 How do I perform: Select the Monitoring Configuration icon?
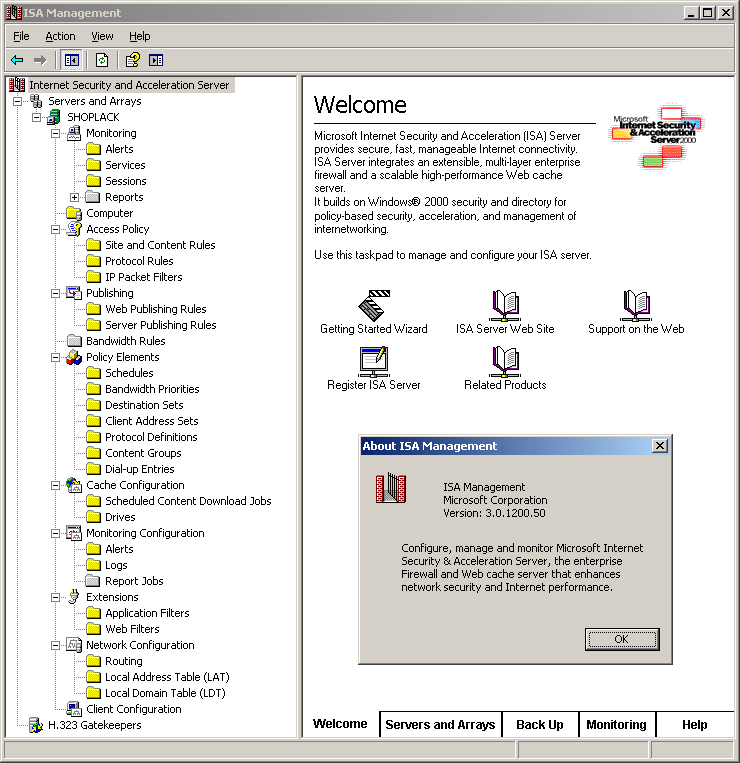pos(73,533)
